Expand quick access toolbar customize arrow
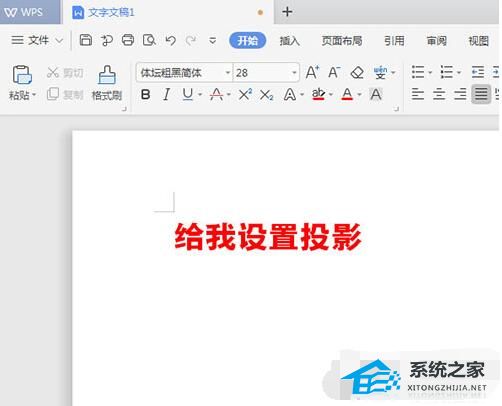The image size is (502, 406). click(x=212, y=41)
